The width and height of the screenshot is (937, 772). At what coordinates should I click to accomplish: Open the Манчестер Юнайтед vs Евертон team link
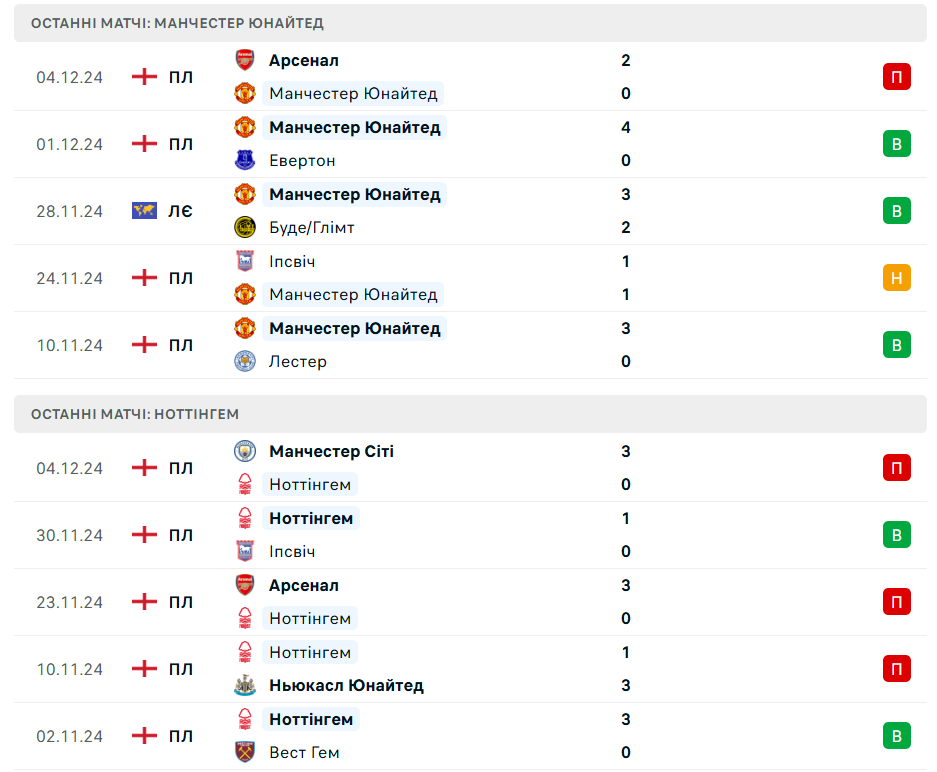[x=354, y=127]
